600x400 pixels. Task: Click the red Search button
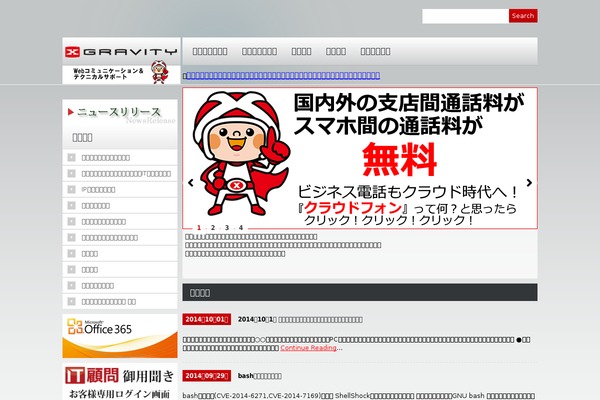pos(523,16)
